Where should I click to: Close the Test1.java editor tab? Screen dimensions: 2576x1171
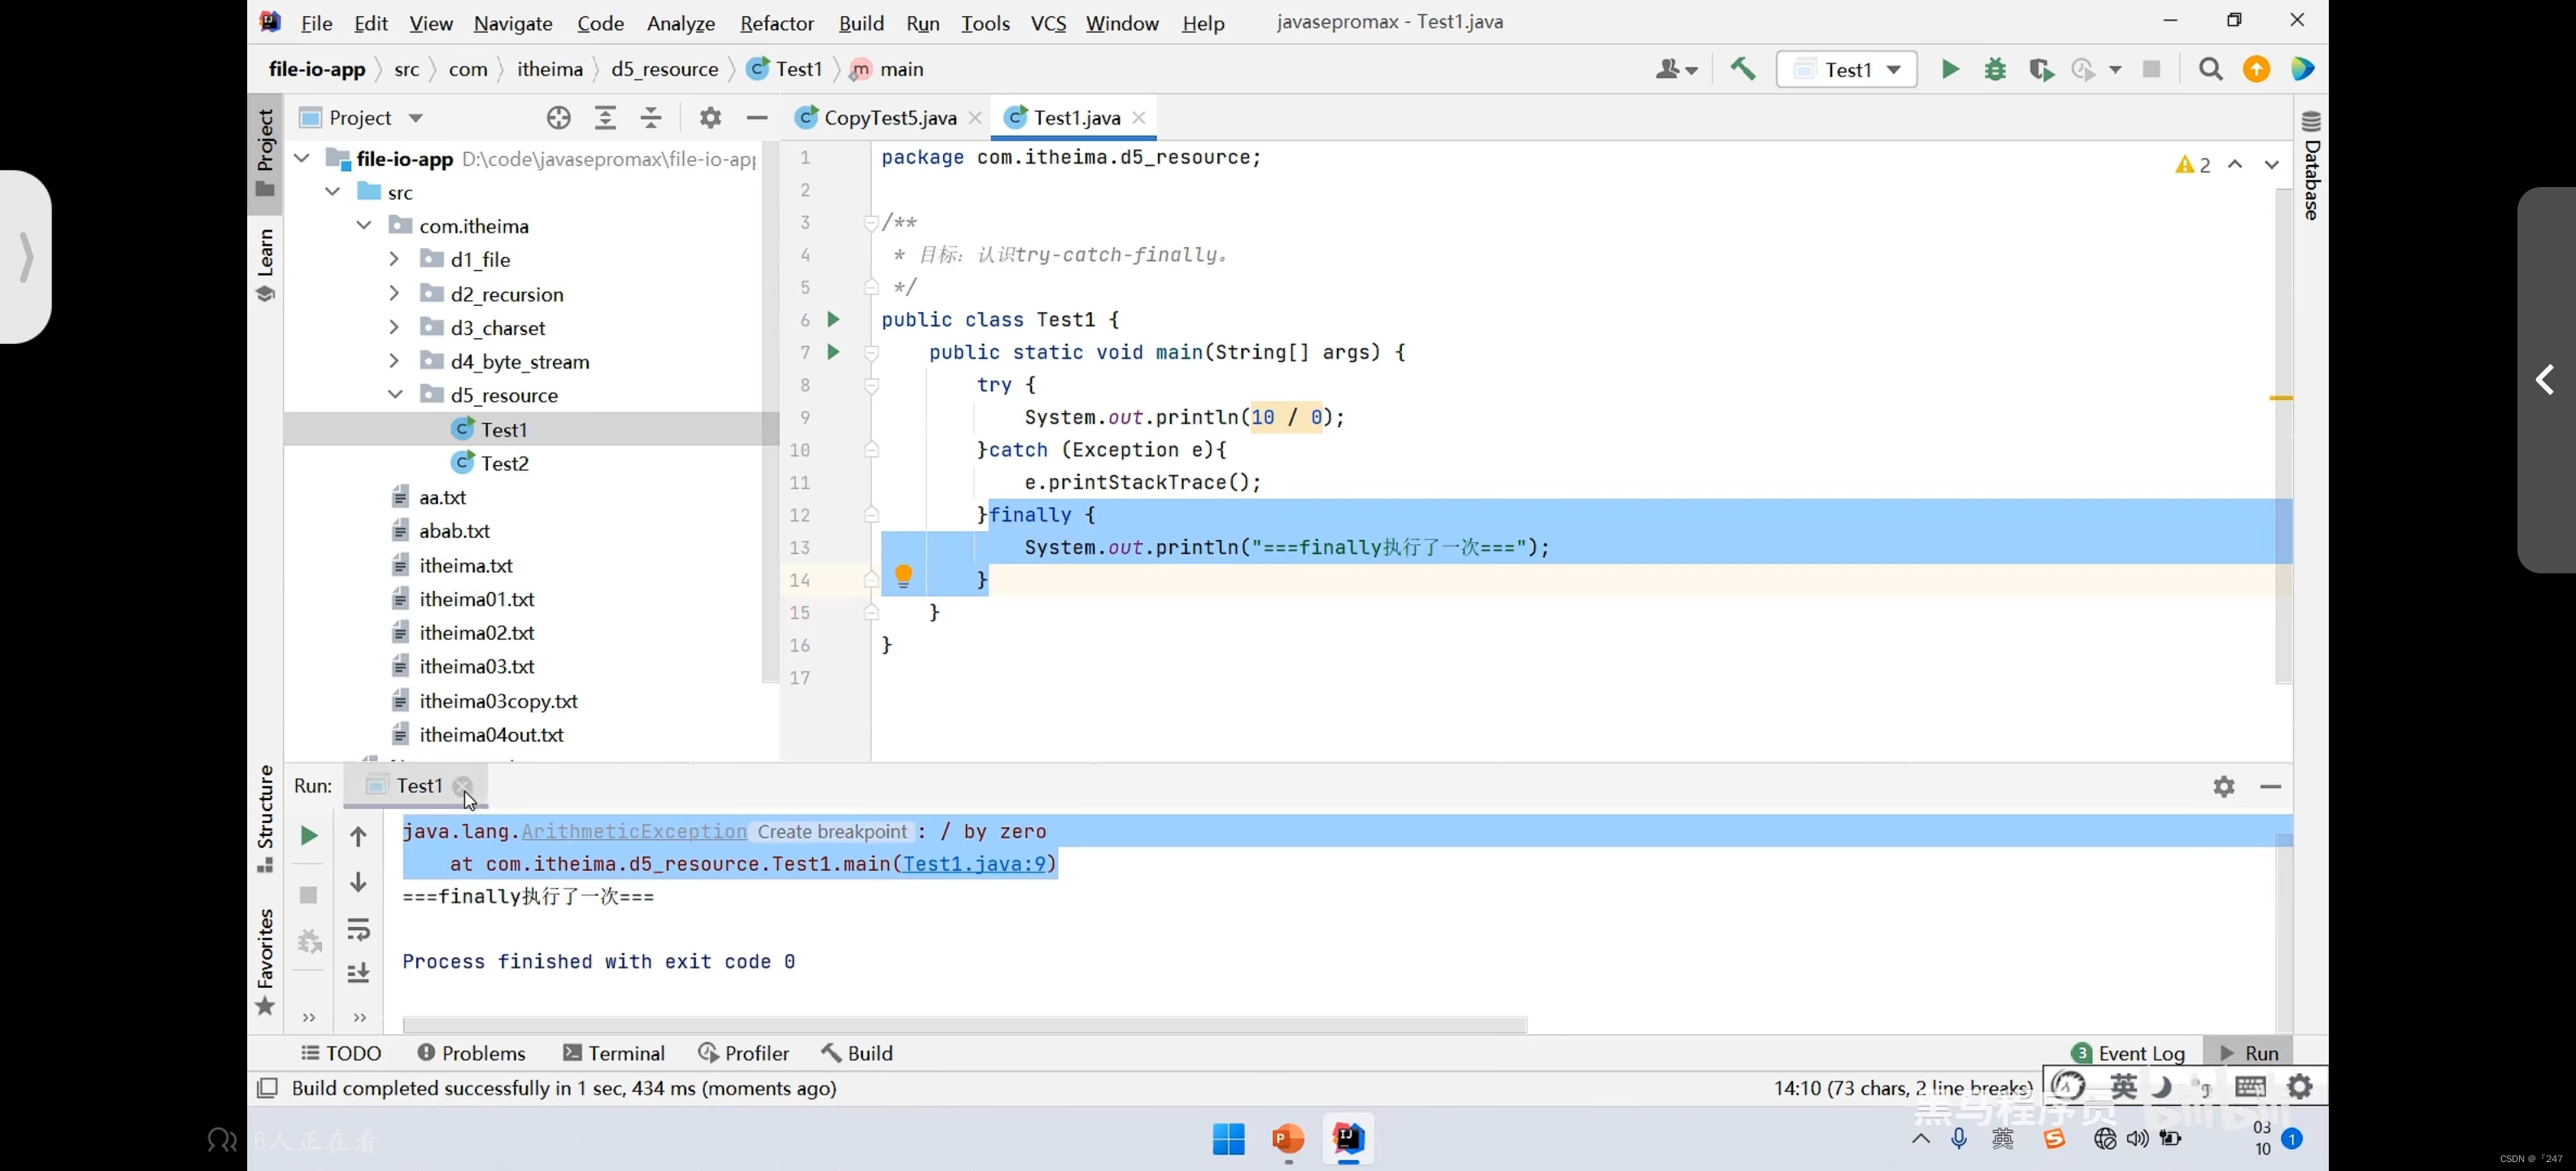(1139, 118)
